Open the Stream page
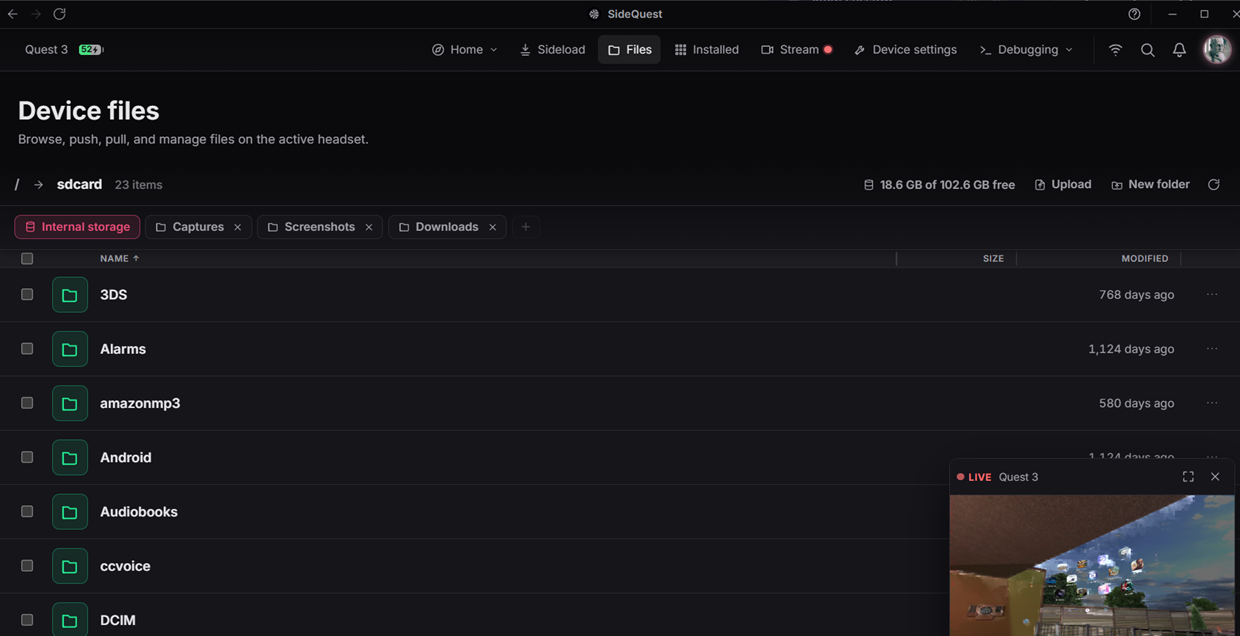The width and height of the screenshot is (1240, 636). click(x=796, y=50)
